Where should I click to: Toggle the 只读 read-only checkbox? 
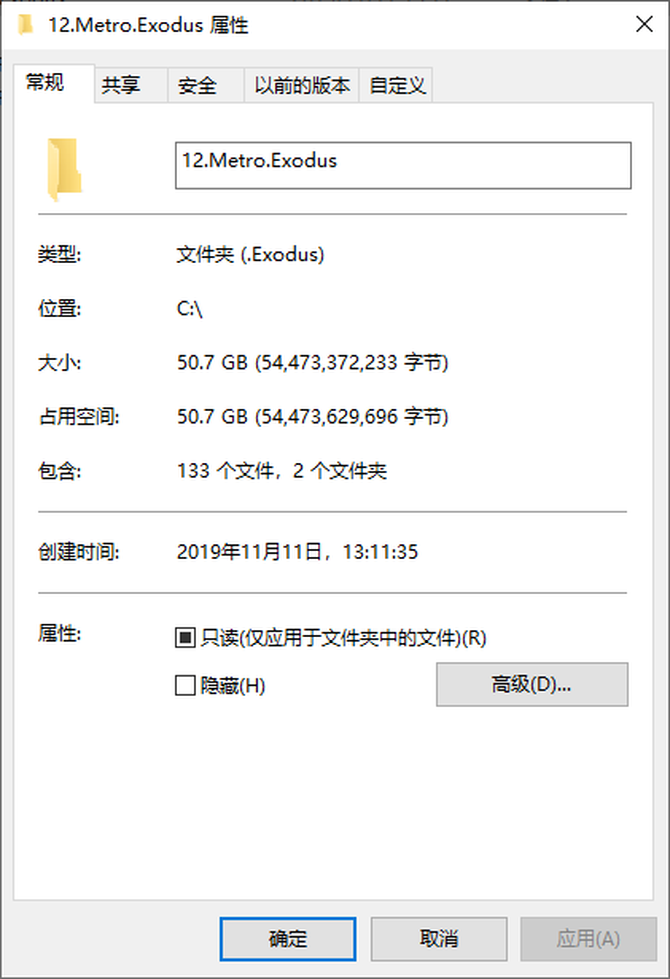[x=185, y=637]
